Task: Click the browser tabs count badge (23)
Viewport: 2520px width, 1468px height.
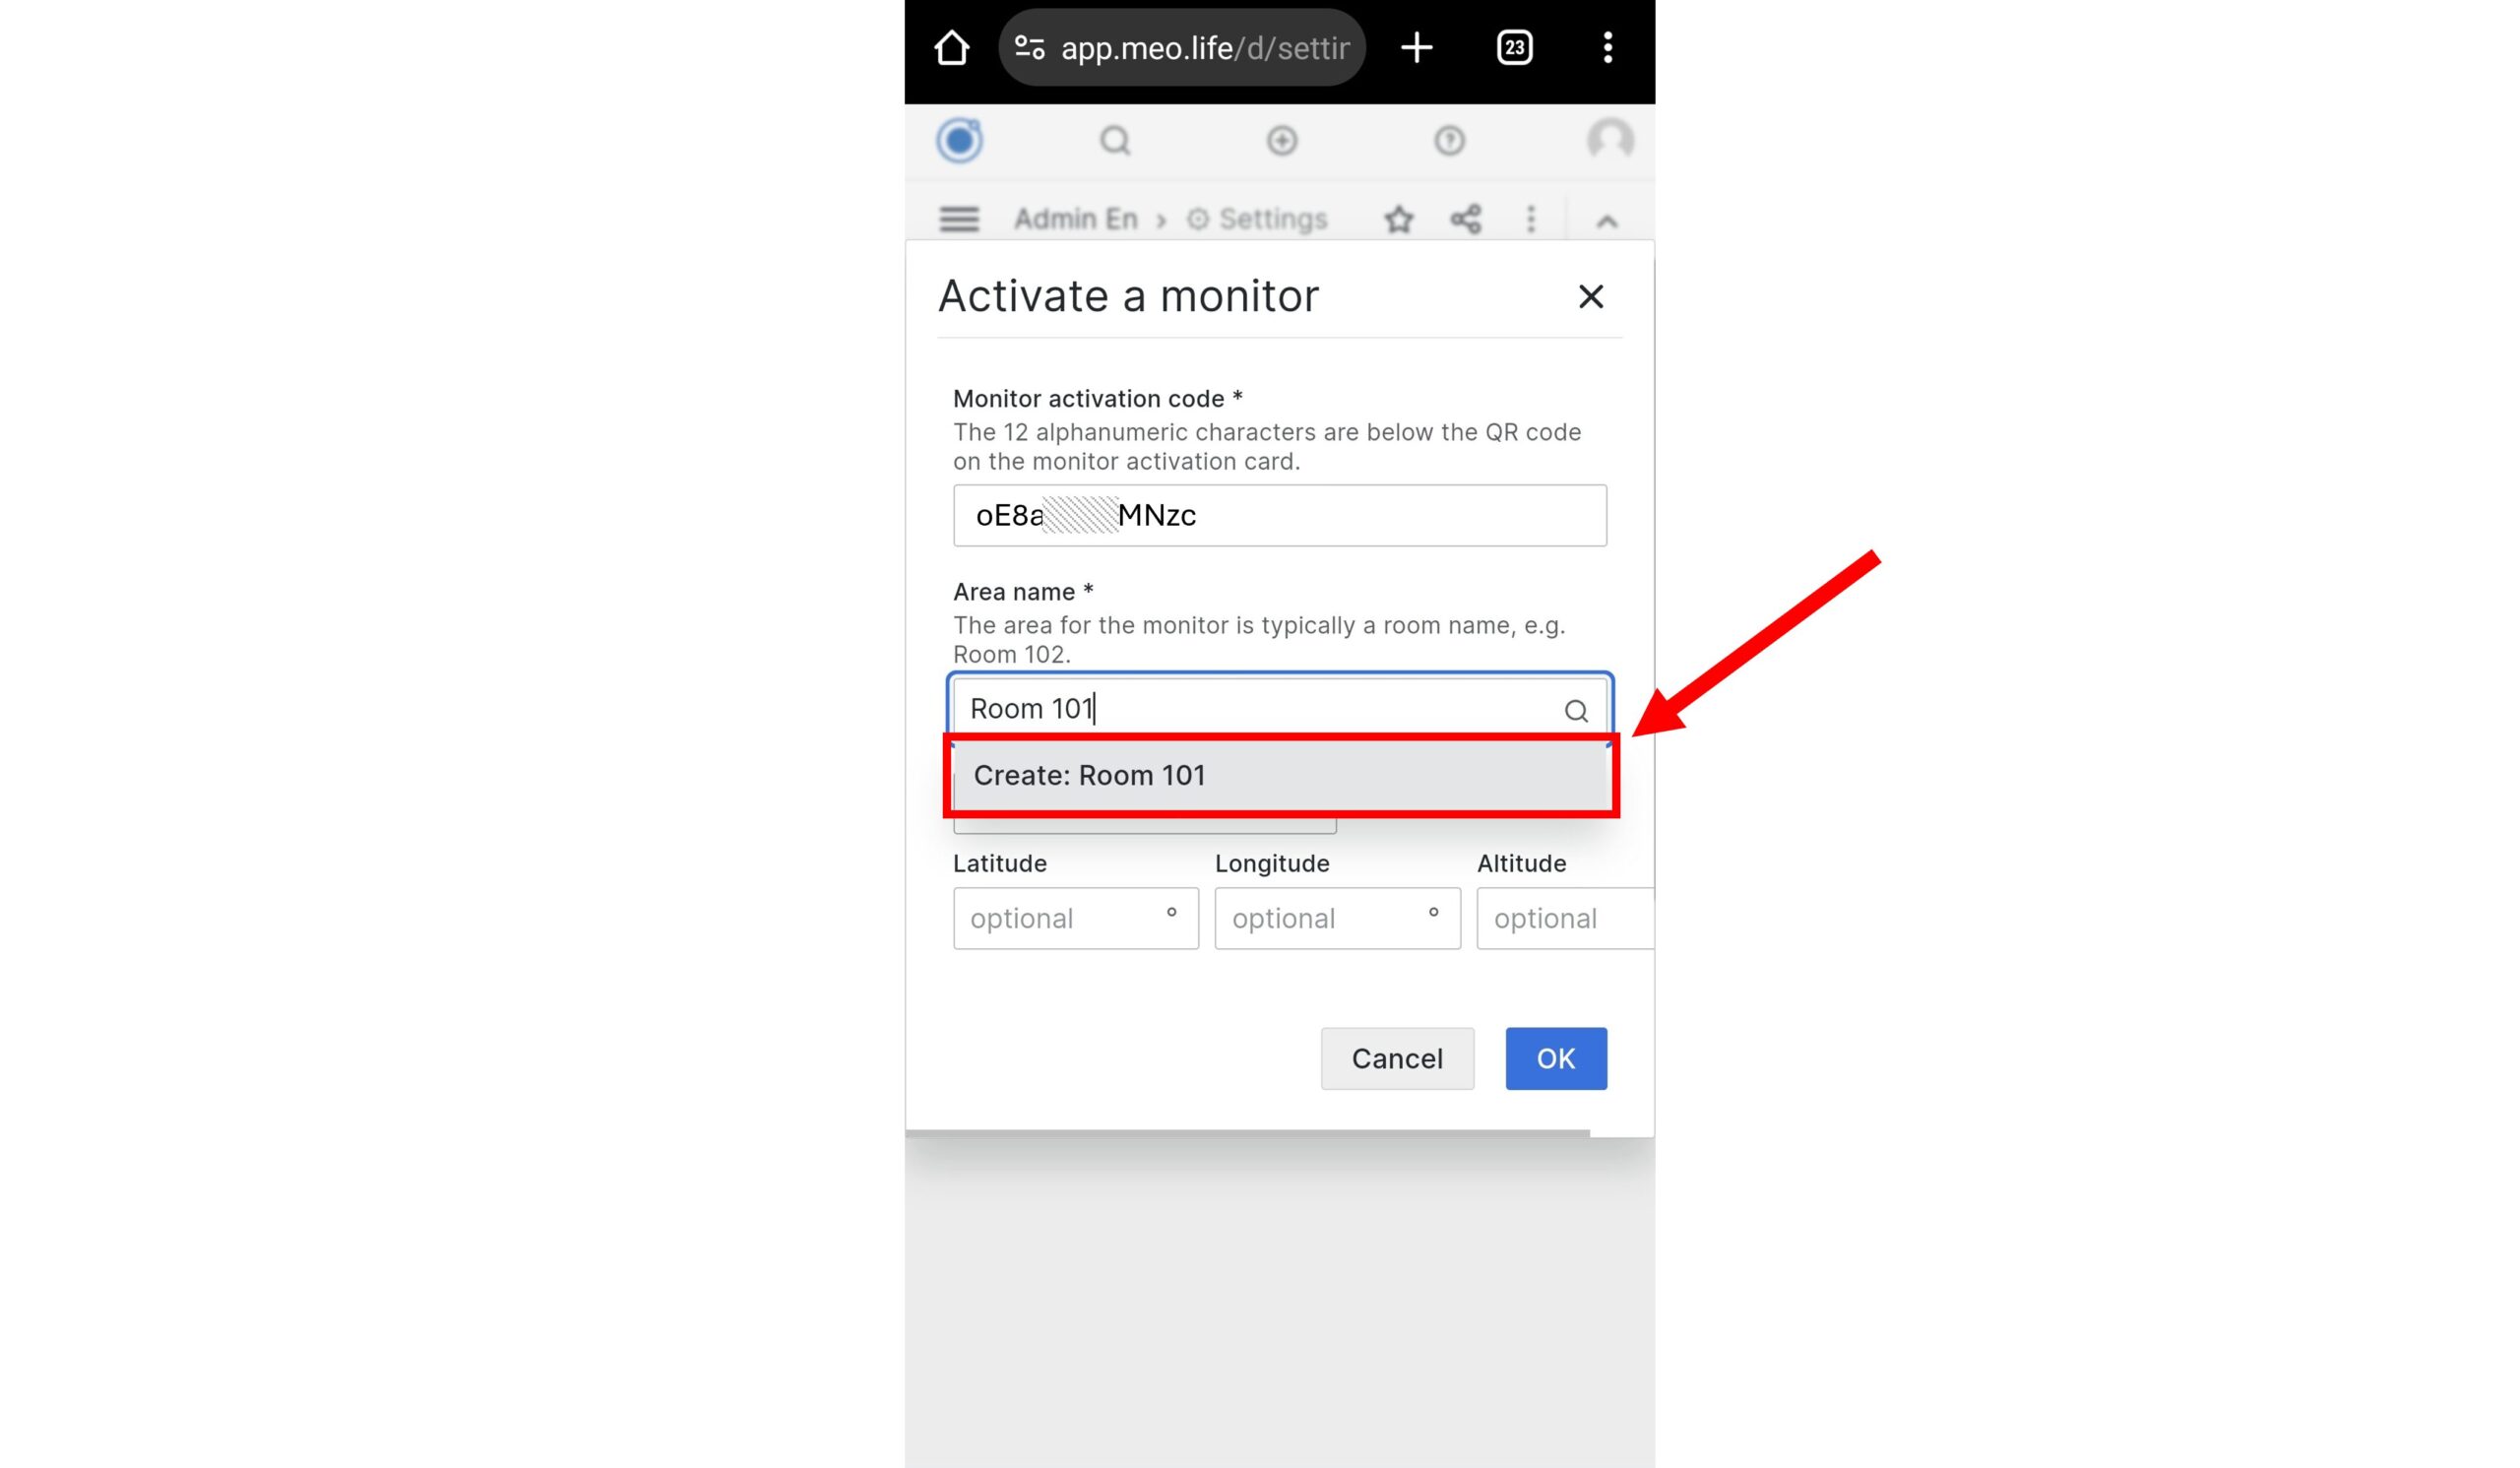Action: click(1512, 47)
